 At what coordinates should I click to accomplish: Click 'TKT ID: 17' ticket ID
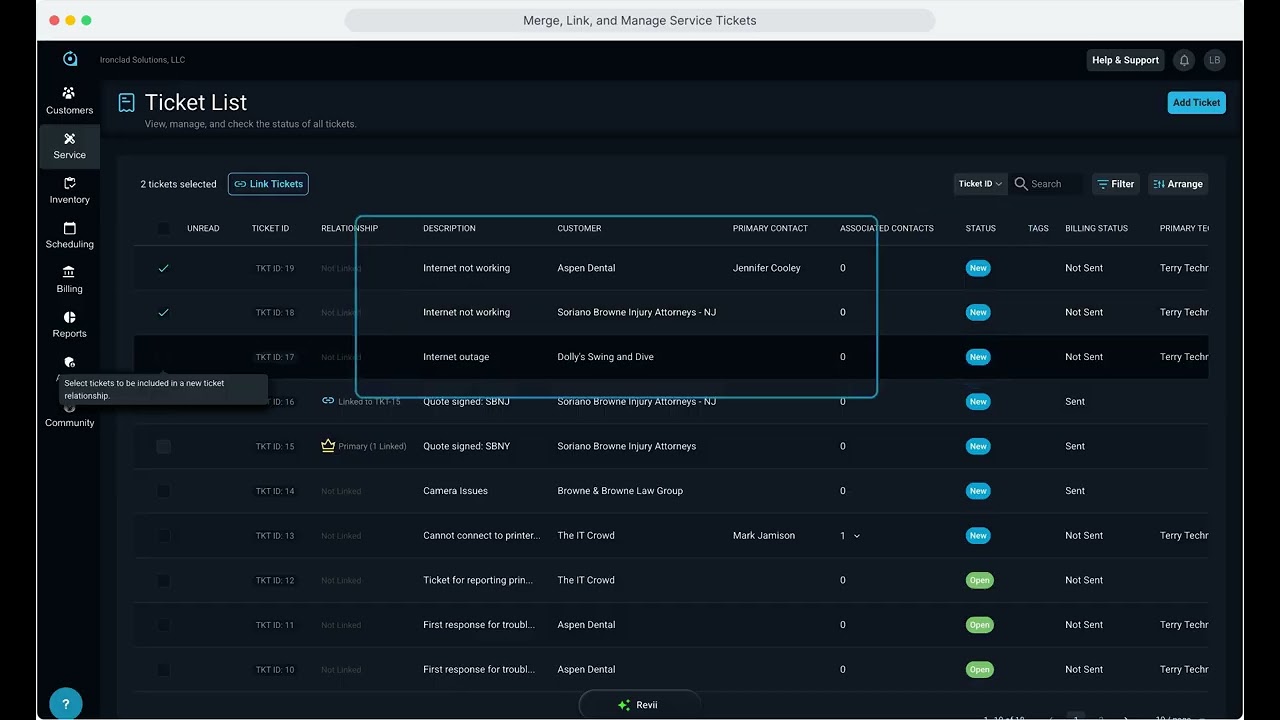(275, 357)
